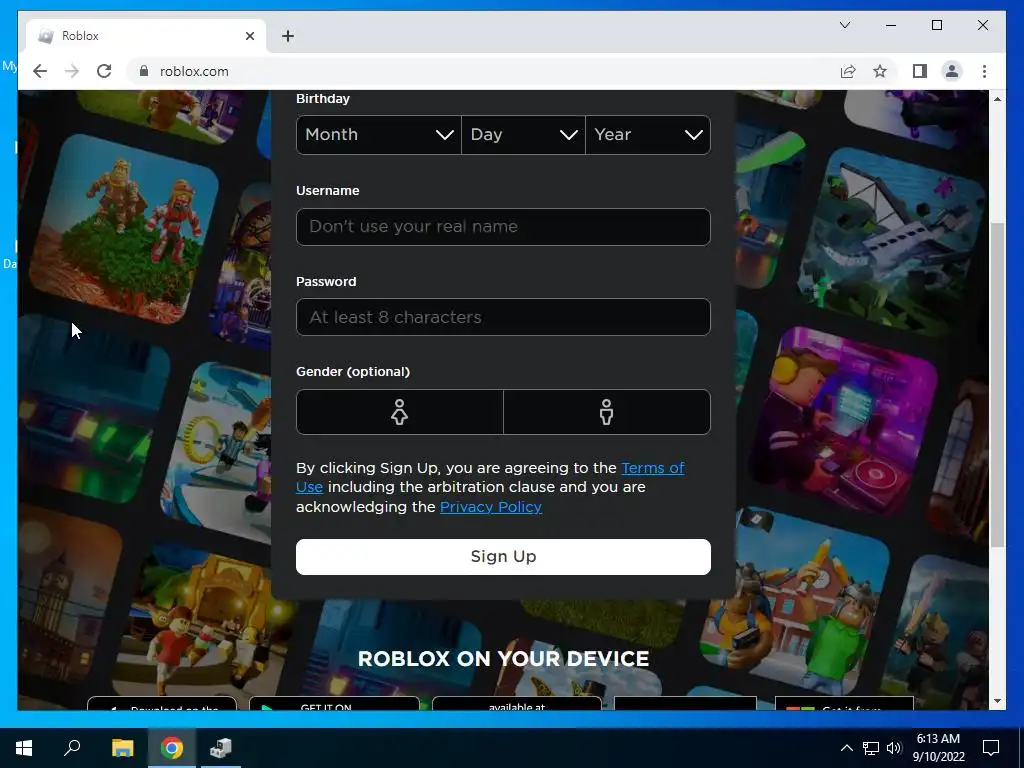
Task: Open the Privacy Policy link
Action: [x=490, y=507]
